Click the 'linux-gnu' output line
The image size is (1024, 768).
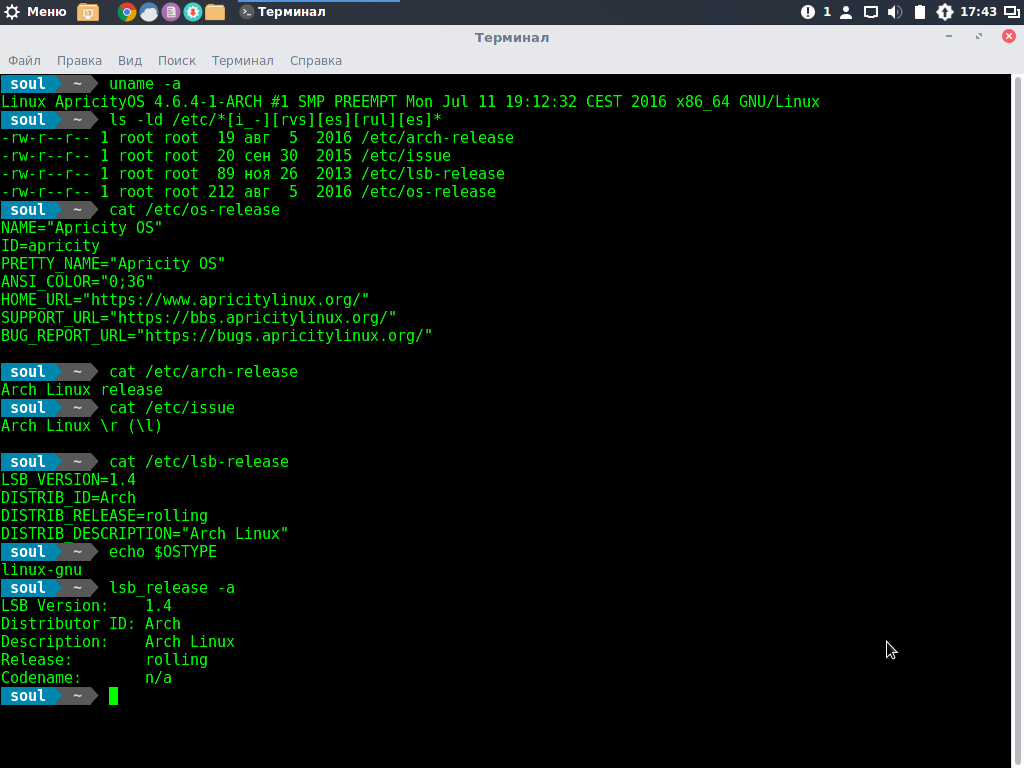[41, 570]
